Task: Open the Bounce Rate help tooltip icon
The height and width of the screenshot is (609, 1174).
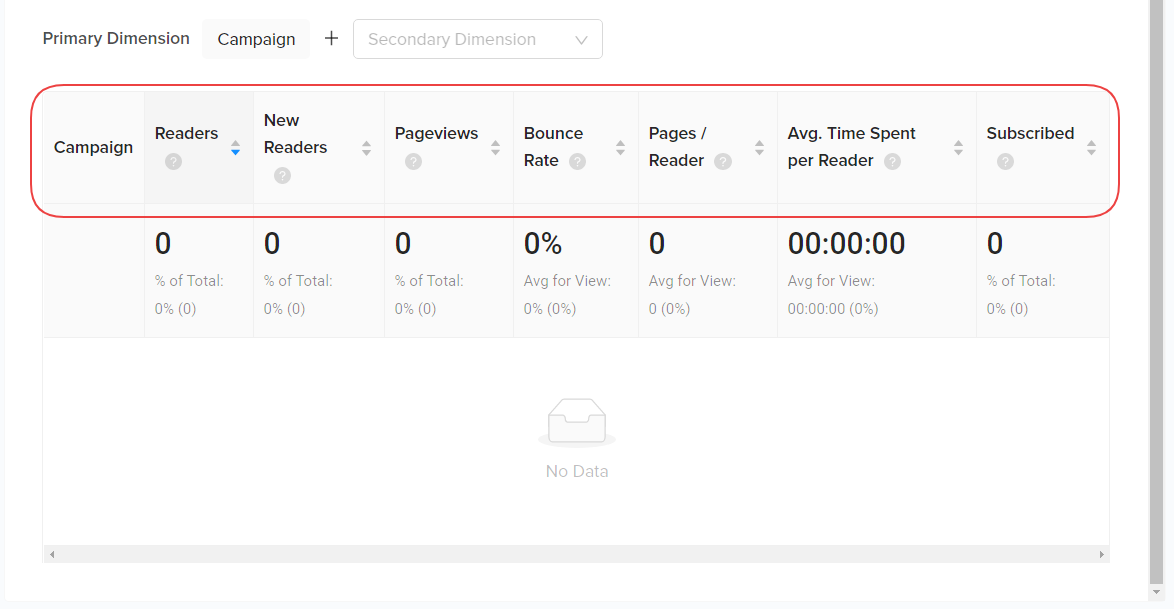Action: (577, 161)
